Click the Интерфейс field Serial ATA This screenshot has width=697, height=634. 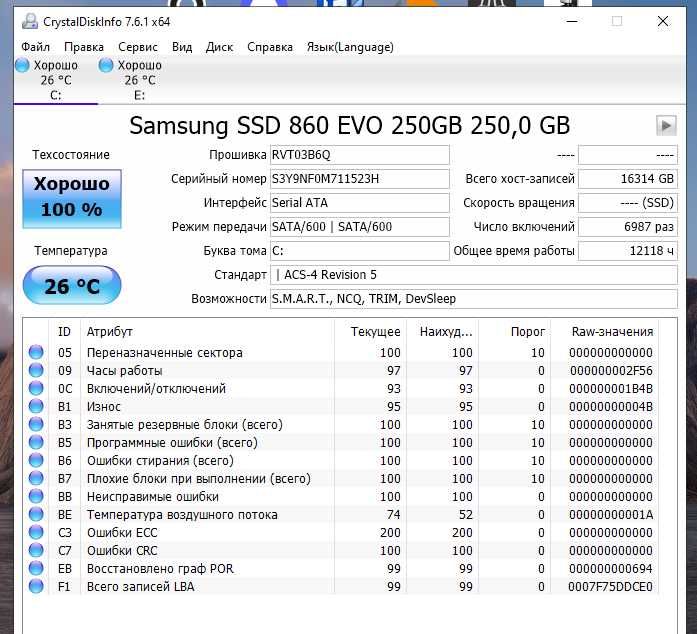[x=360, y=203]
